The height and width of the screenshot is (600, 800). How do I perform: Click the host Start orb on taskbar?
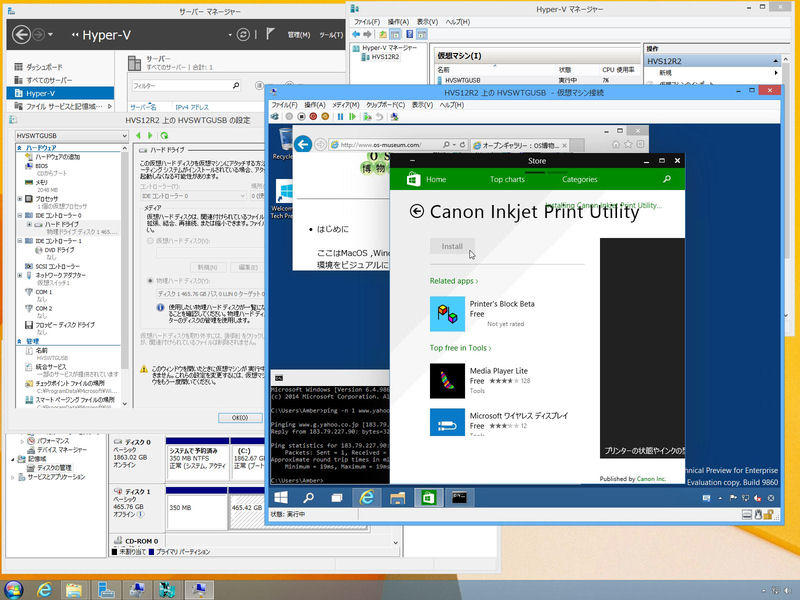[x=14, y=590]
